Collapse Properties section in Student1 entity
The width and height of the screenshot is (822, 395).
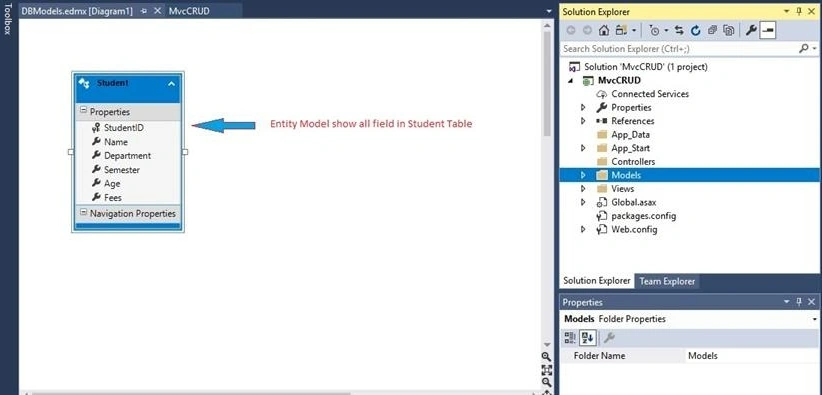tap(83, 111)
